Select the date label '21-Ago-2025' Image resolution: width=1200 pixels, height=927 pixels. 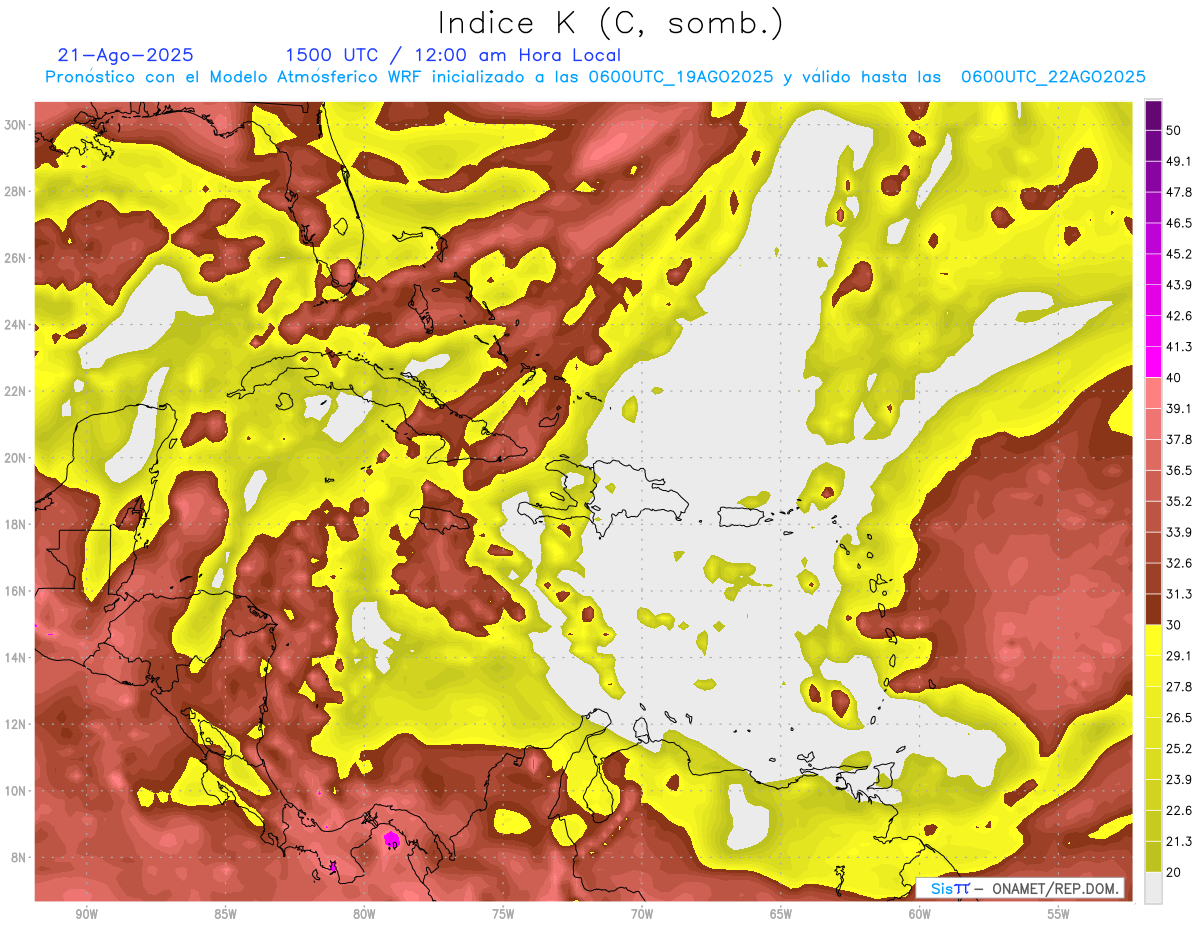coord(126,55)
